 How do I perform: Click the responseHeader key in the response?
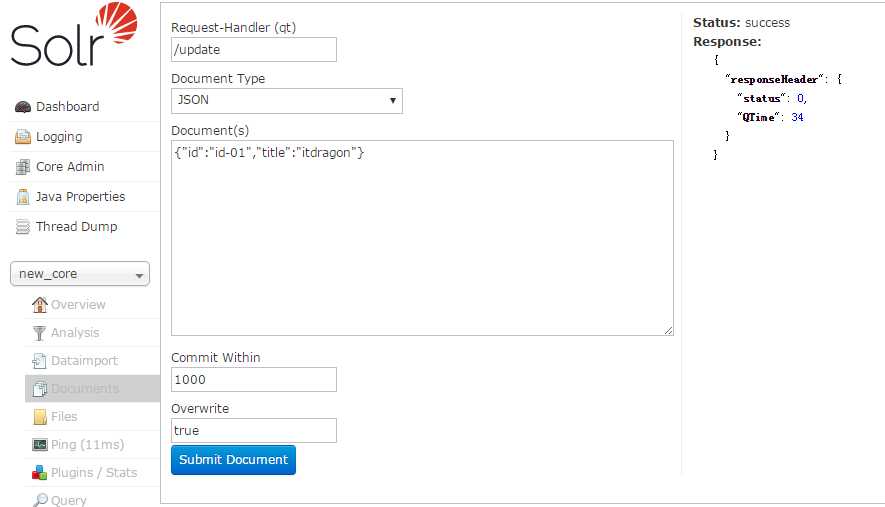pyautogui.click(x=774, y=80)
